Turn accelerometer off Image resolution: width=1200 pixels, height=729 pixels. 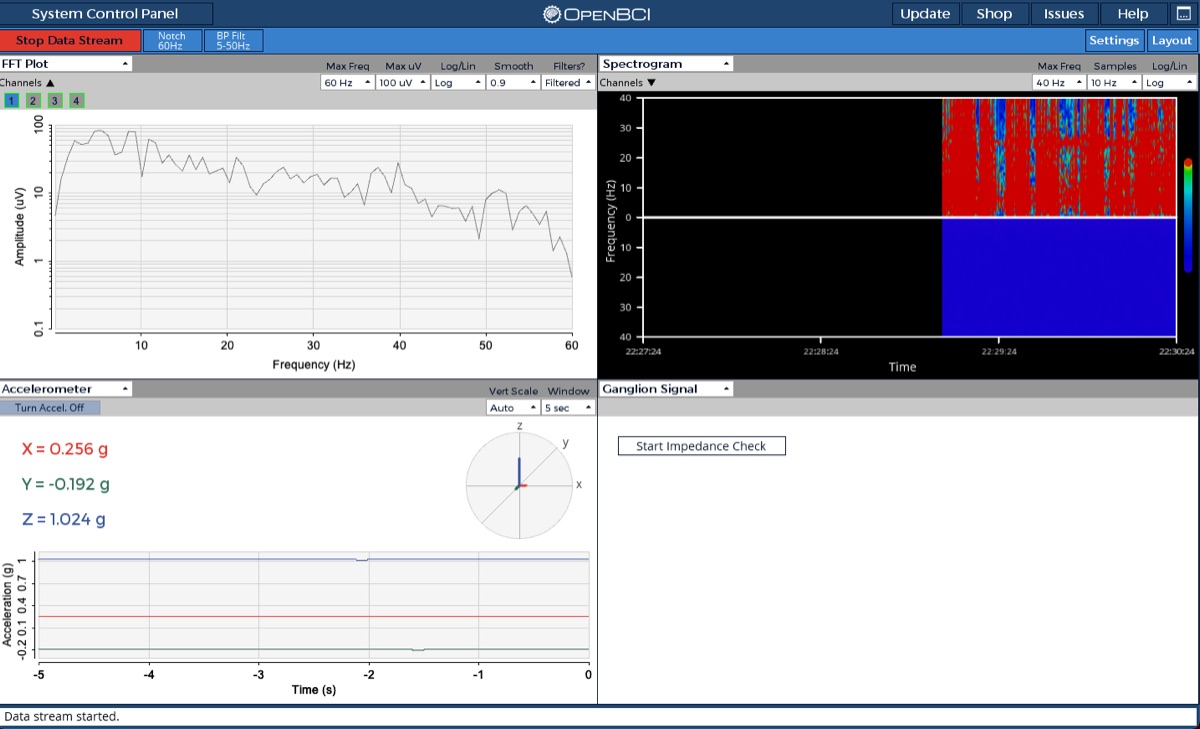[x=50, y=407]
